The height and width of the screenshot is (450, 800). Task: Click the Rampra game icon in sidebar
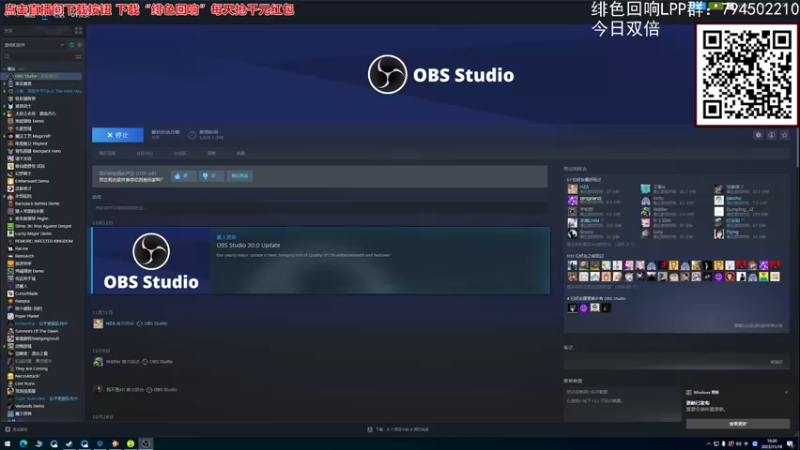[x=10, y=301]
